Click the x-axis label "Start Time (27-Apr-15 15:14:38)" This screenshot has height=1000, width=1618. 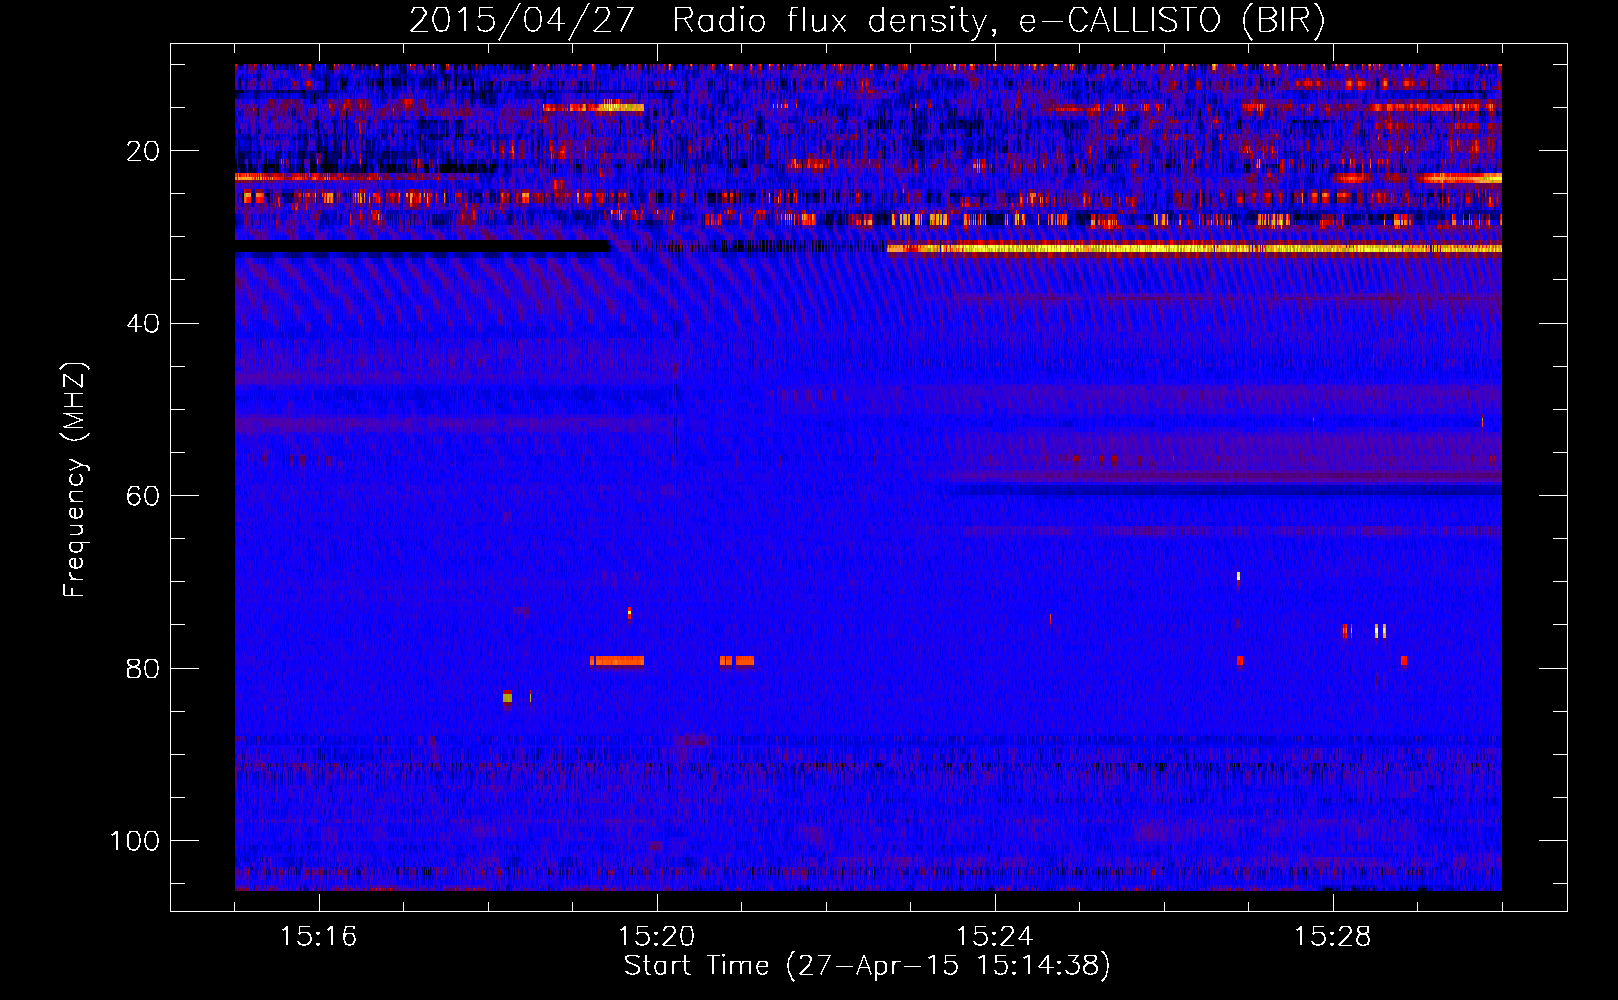[867, 966]
